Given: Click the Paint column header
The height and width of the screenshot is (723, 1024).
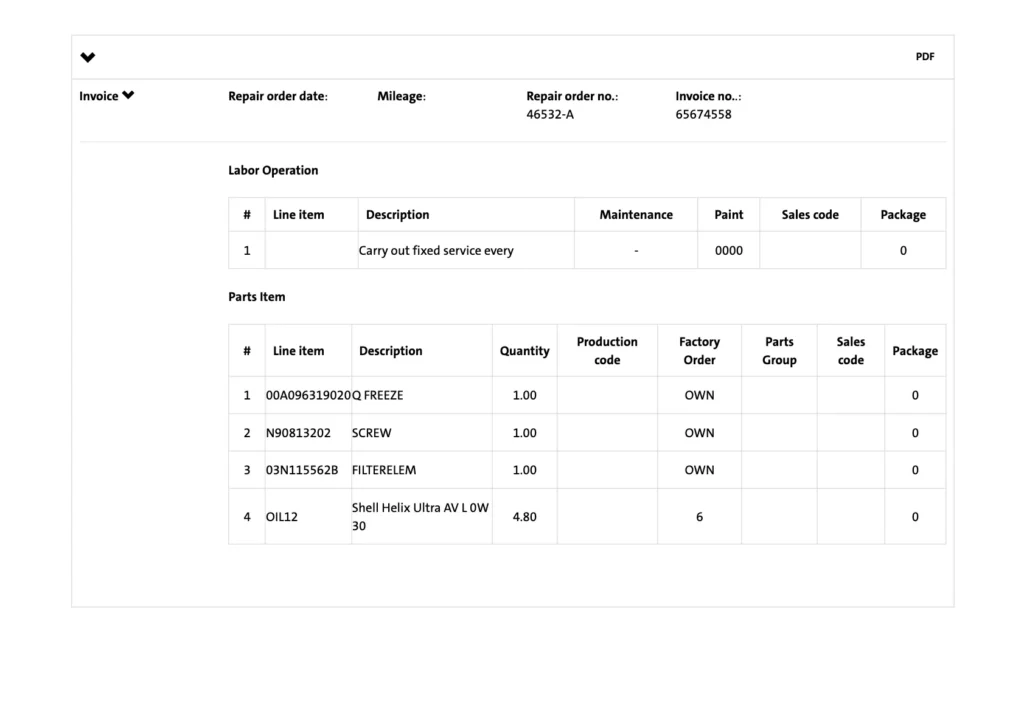Looking at the screenshot, I should (728, 215).
